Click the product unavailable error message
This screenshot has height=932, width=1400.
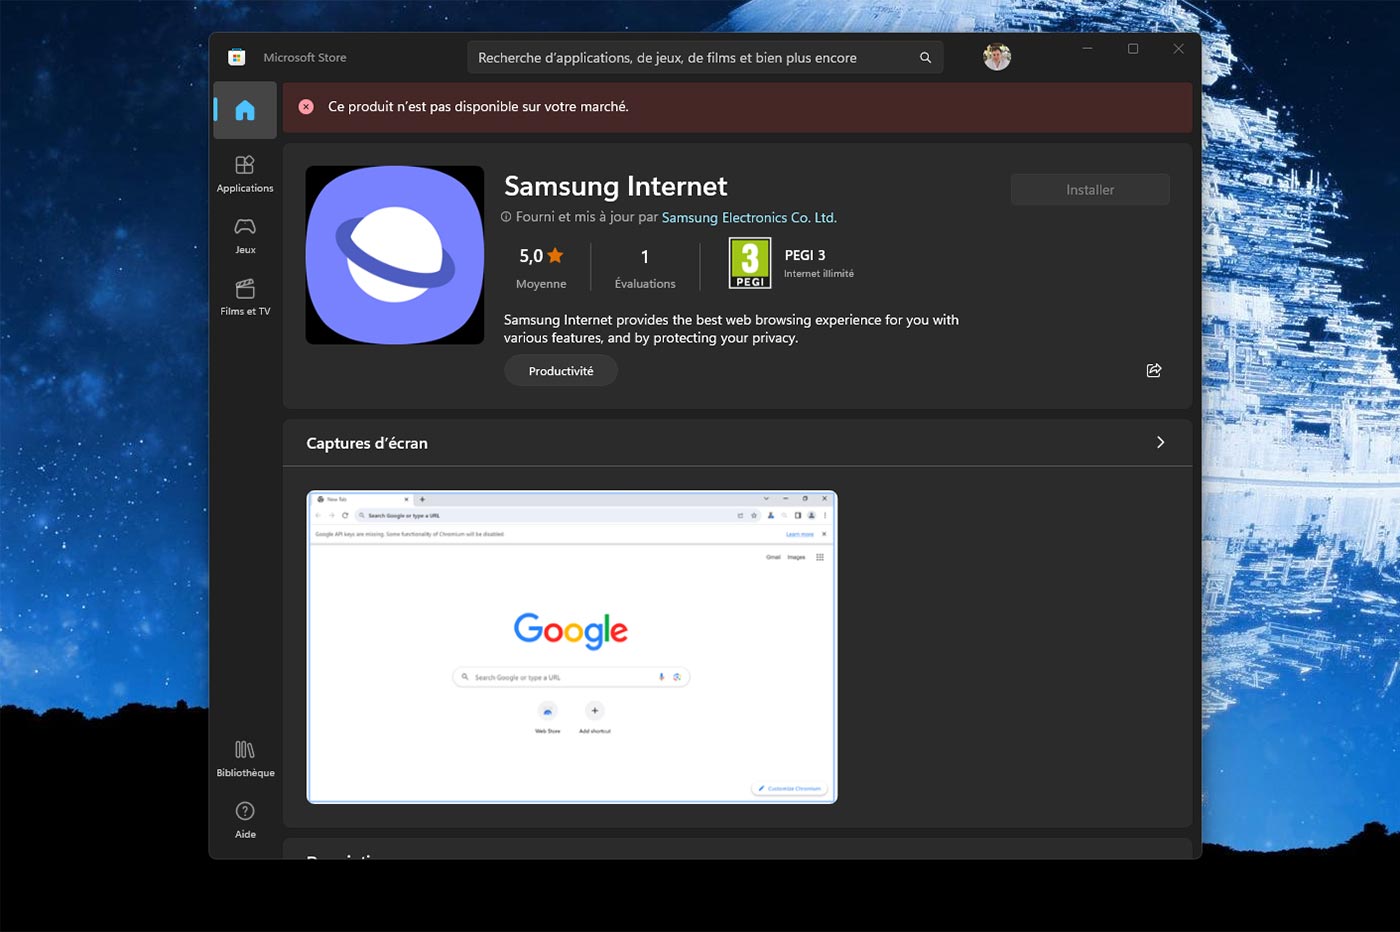pyautogui.click(x=478, y=107)
